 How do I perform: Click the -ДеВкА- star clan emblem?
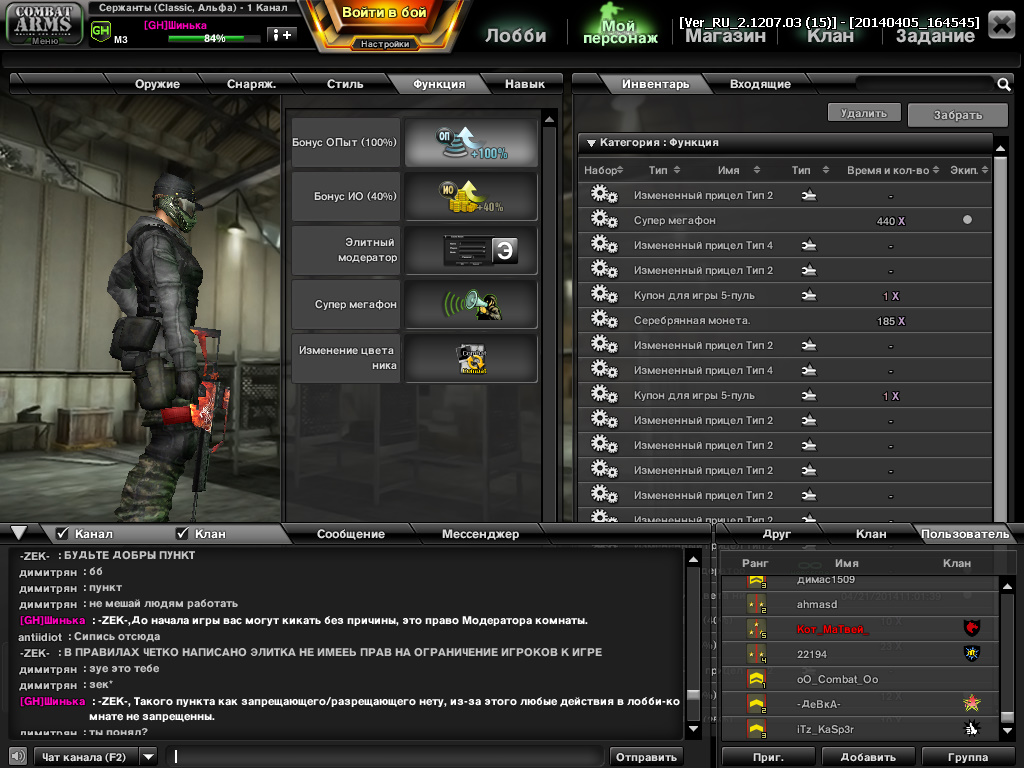(x=972, y=703)
